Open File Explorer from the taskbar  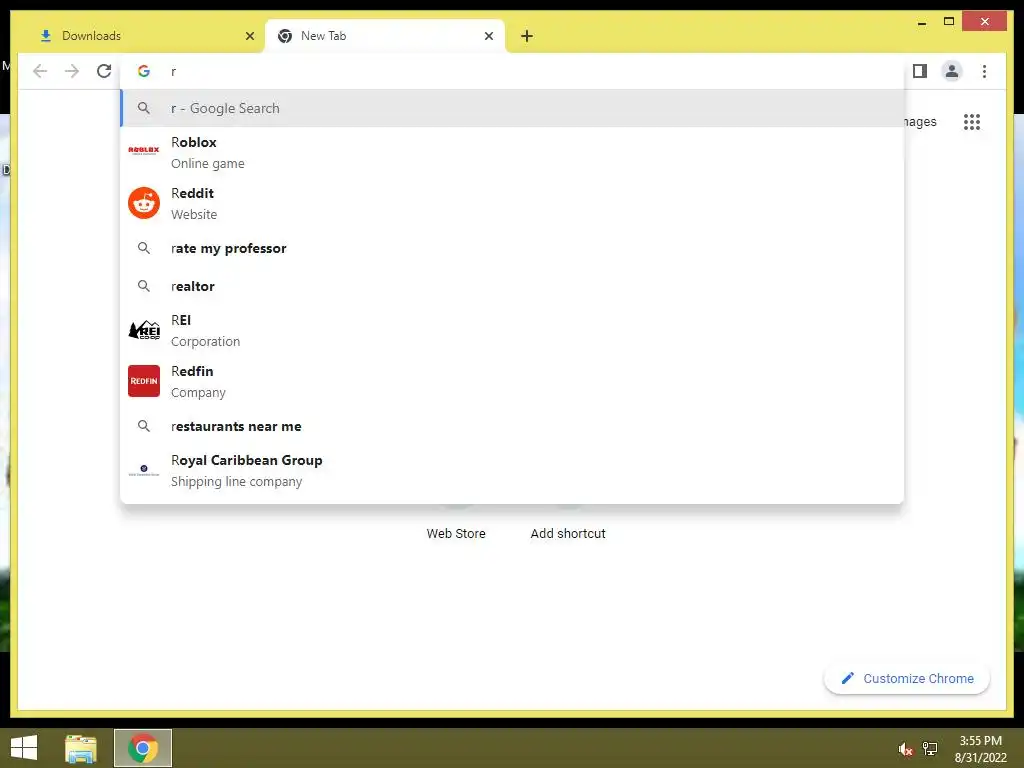81,748
